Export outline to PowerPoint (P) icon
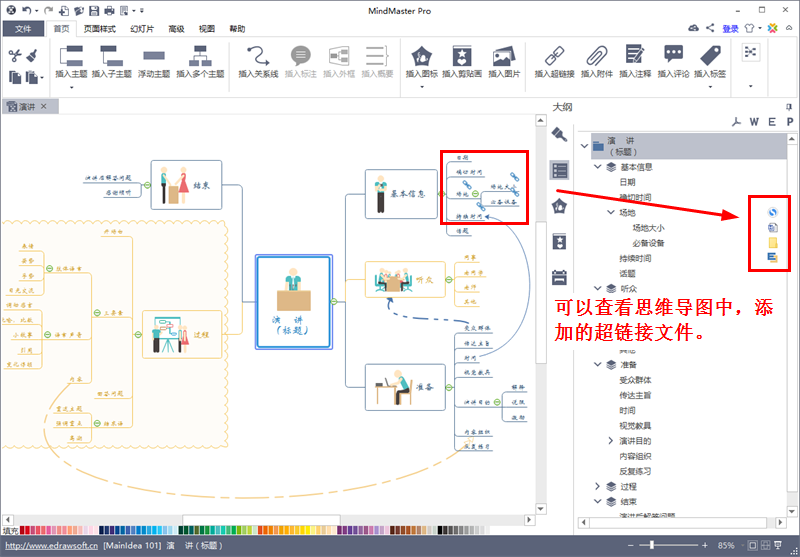Image resolution: width=800 pixels, height=557 pixels. pyautogui.click(x=790, y=121)
